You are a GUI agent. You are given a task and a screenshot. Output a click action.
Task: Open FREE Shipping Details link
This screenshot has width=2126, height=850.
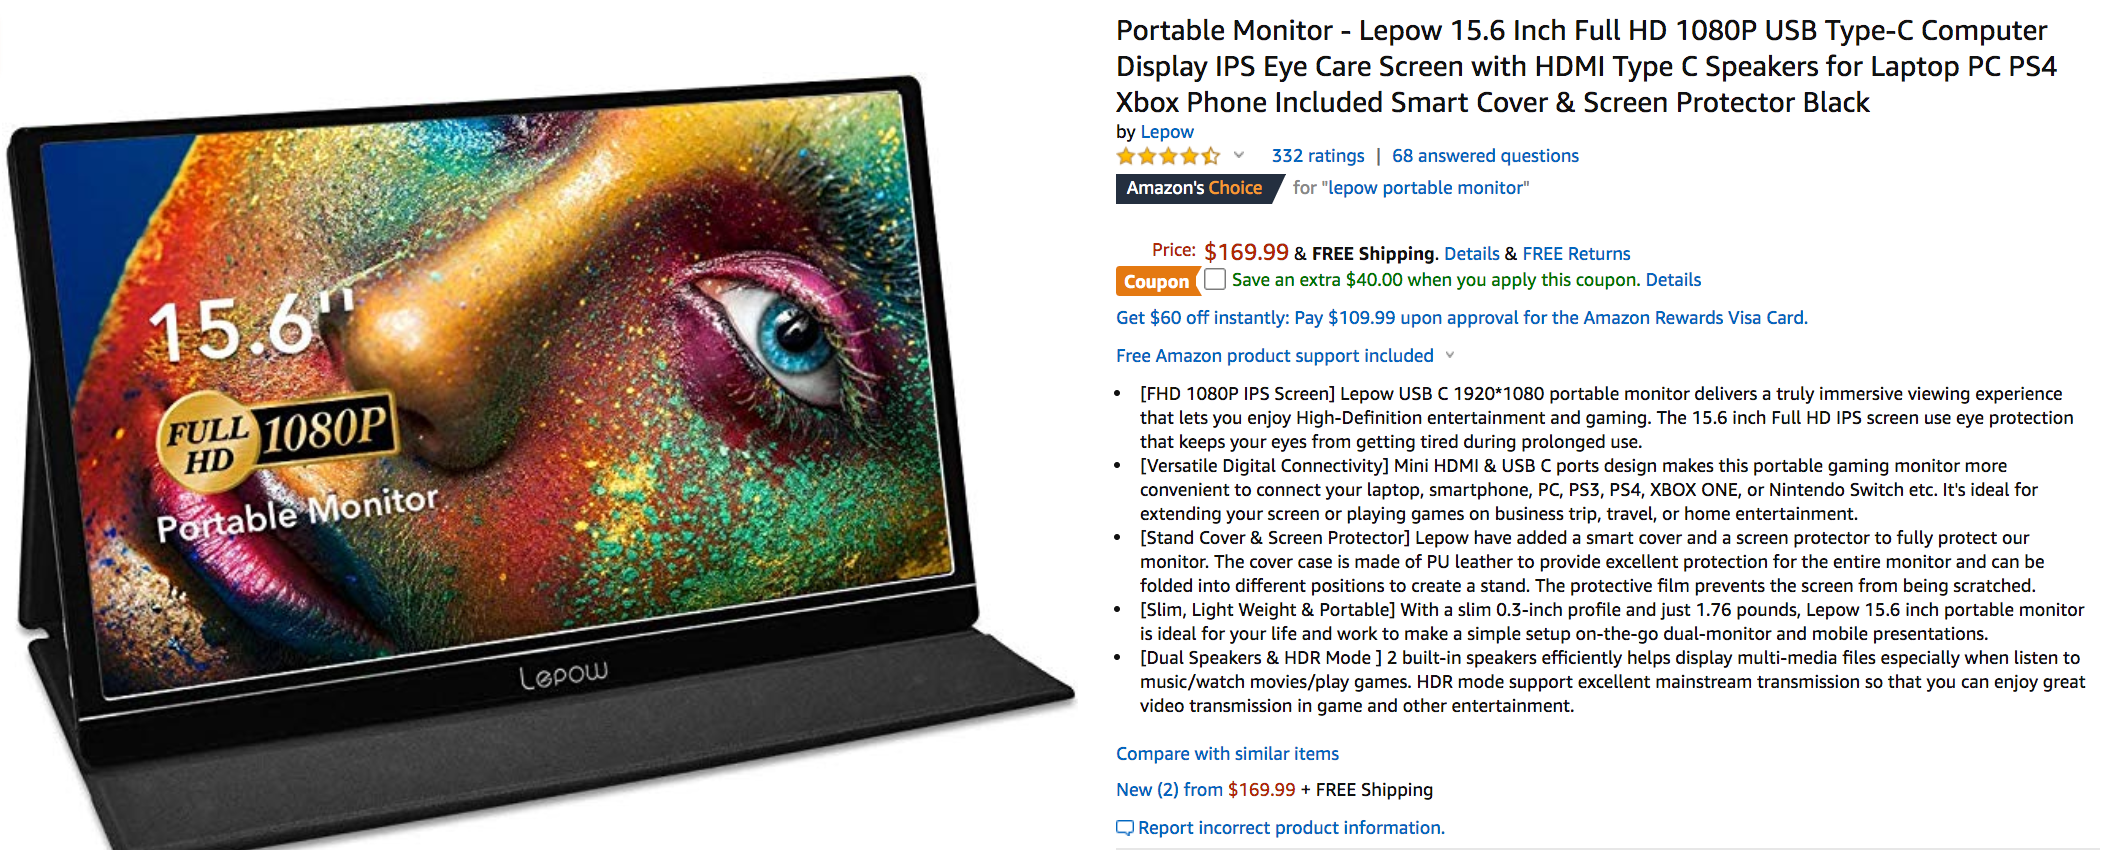tap(1471, 254)
